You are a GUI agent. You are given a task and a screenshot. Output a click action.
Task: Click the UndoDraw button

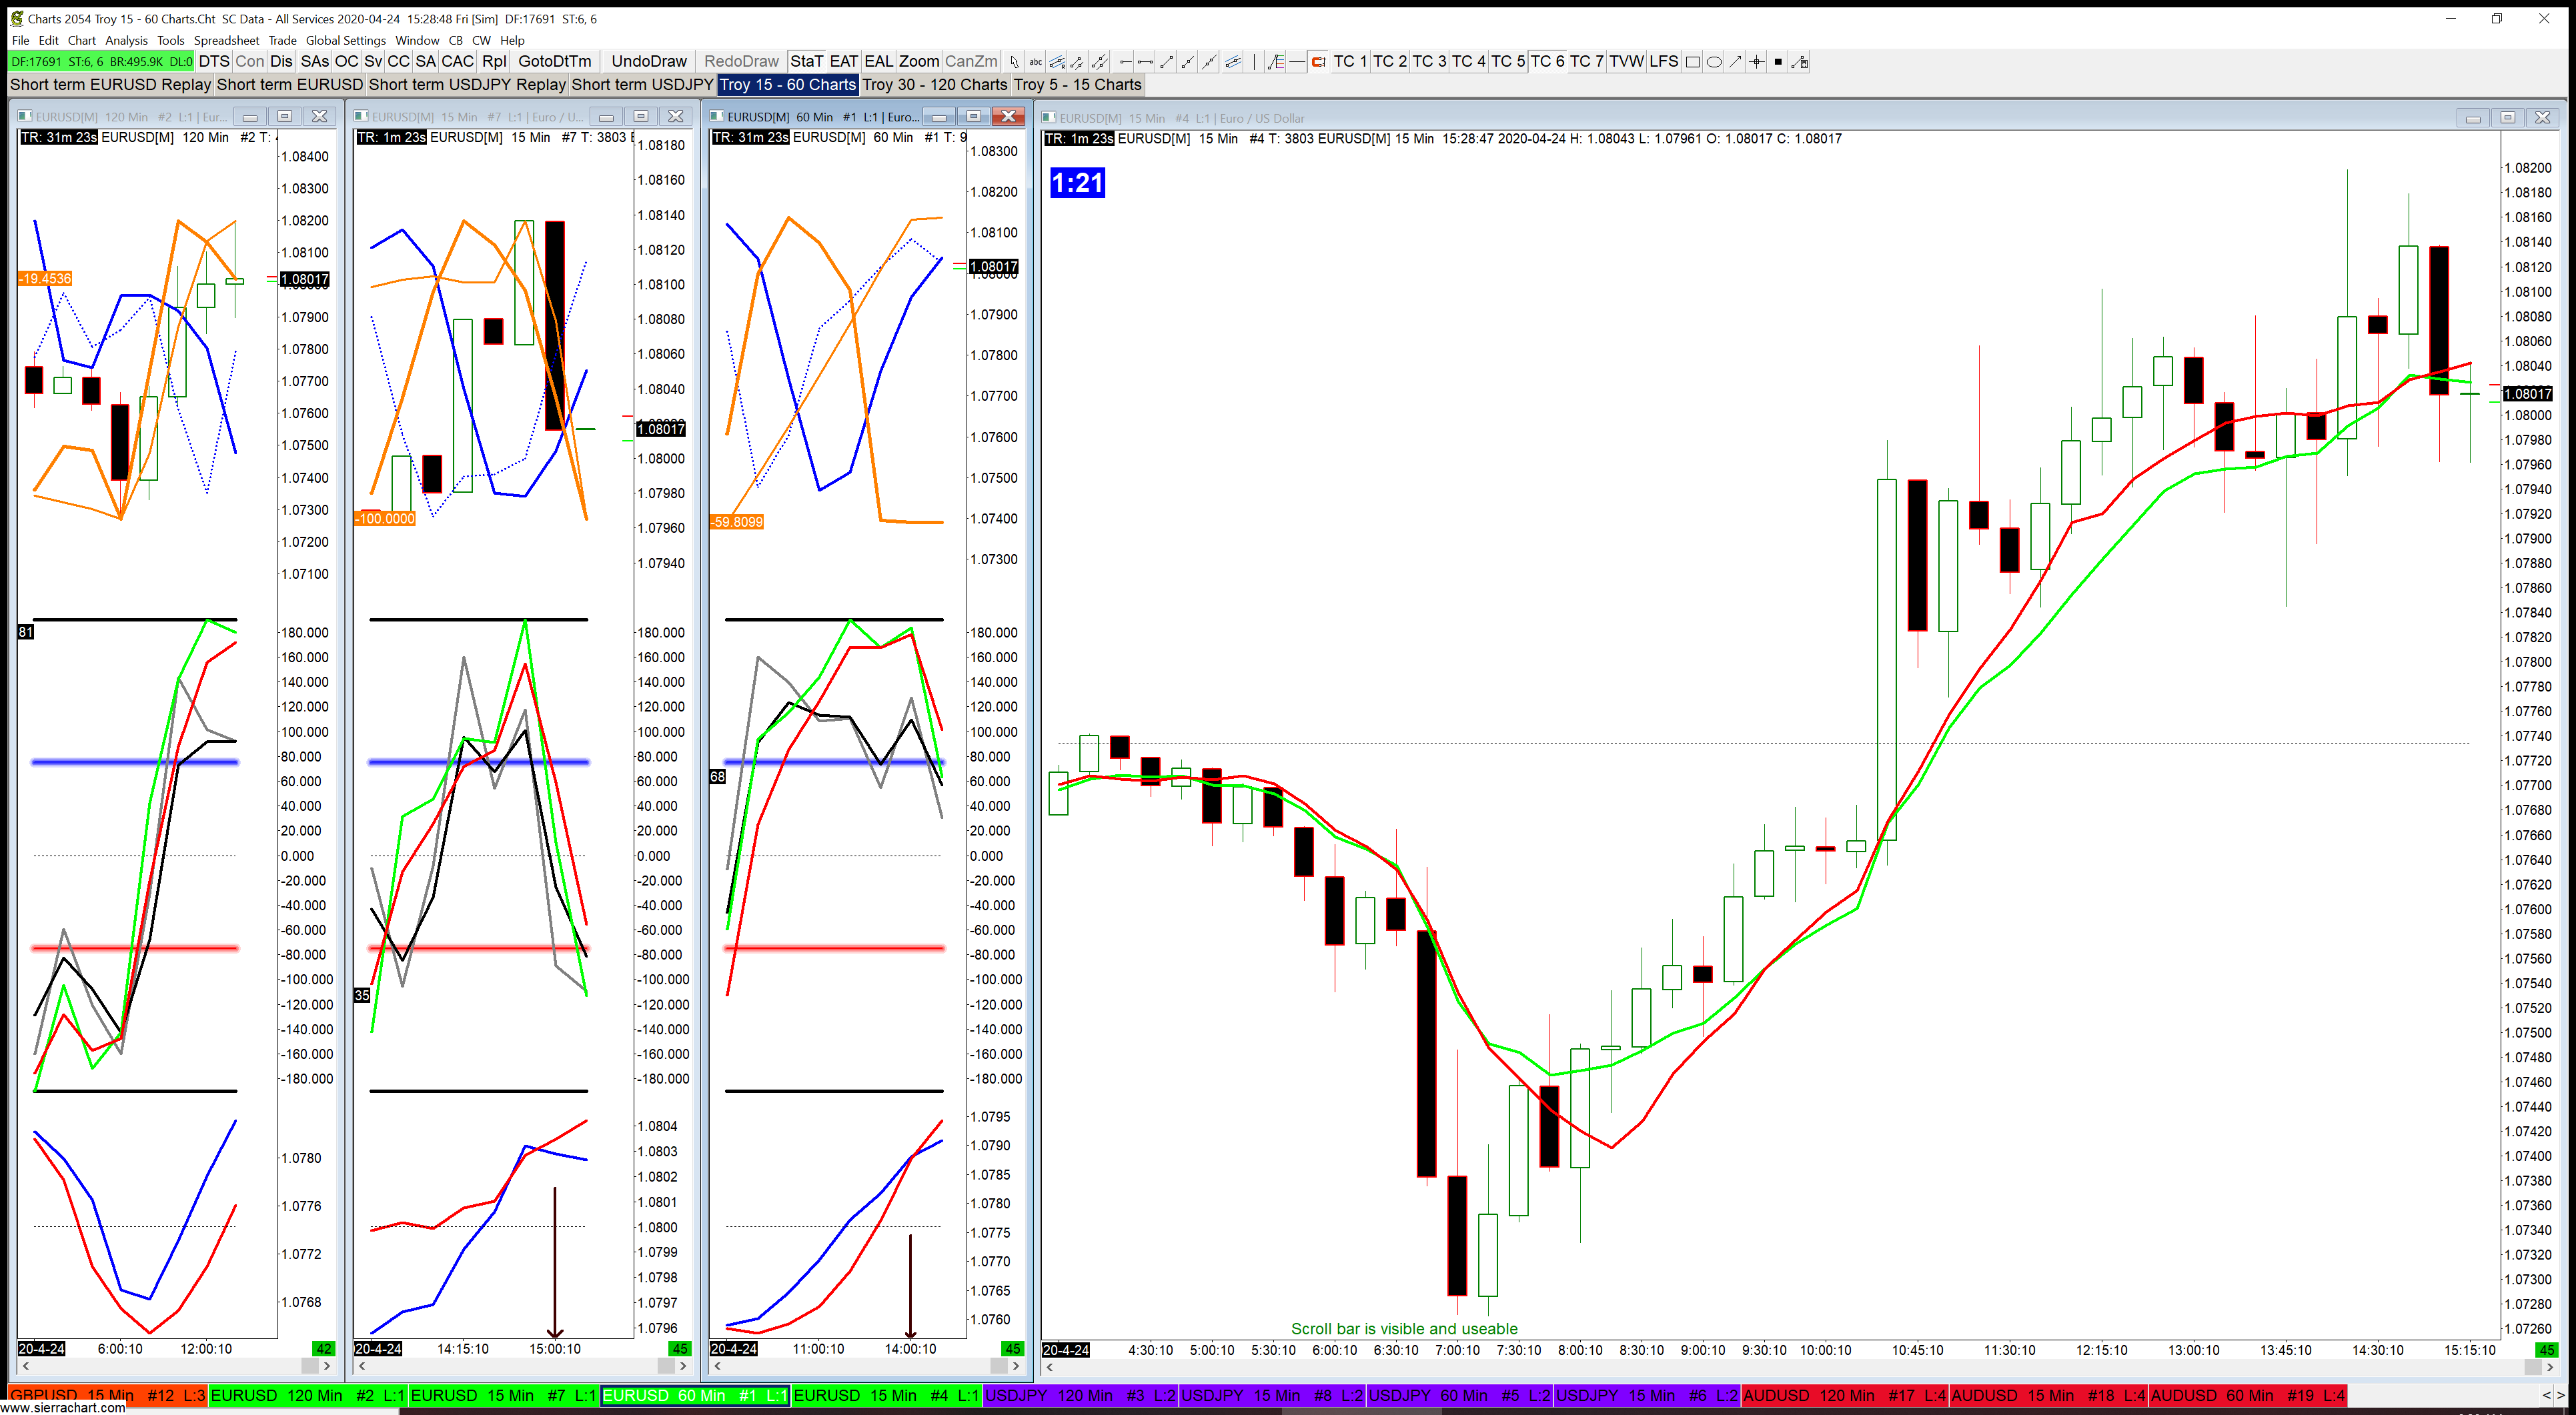(x=649, y=62)
